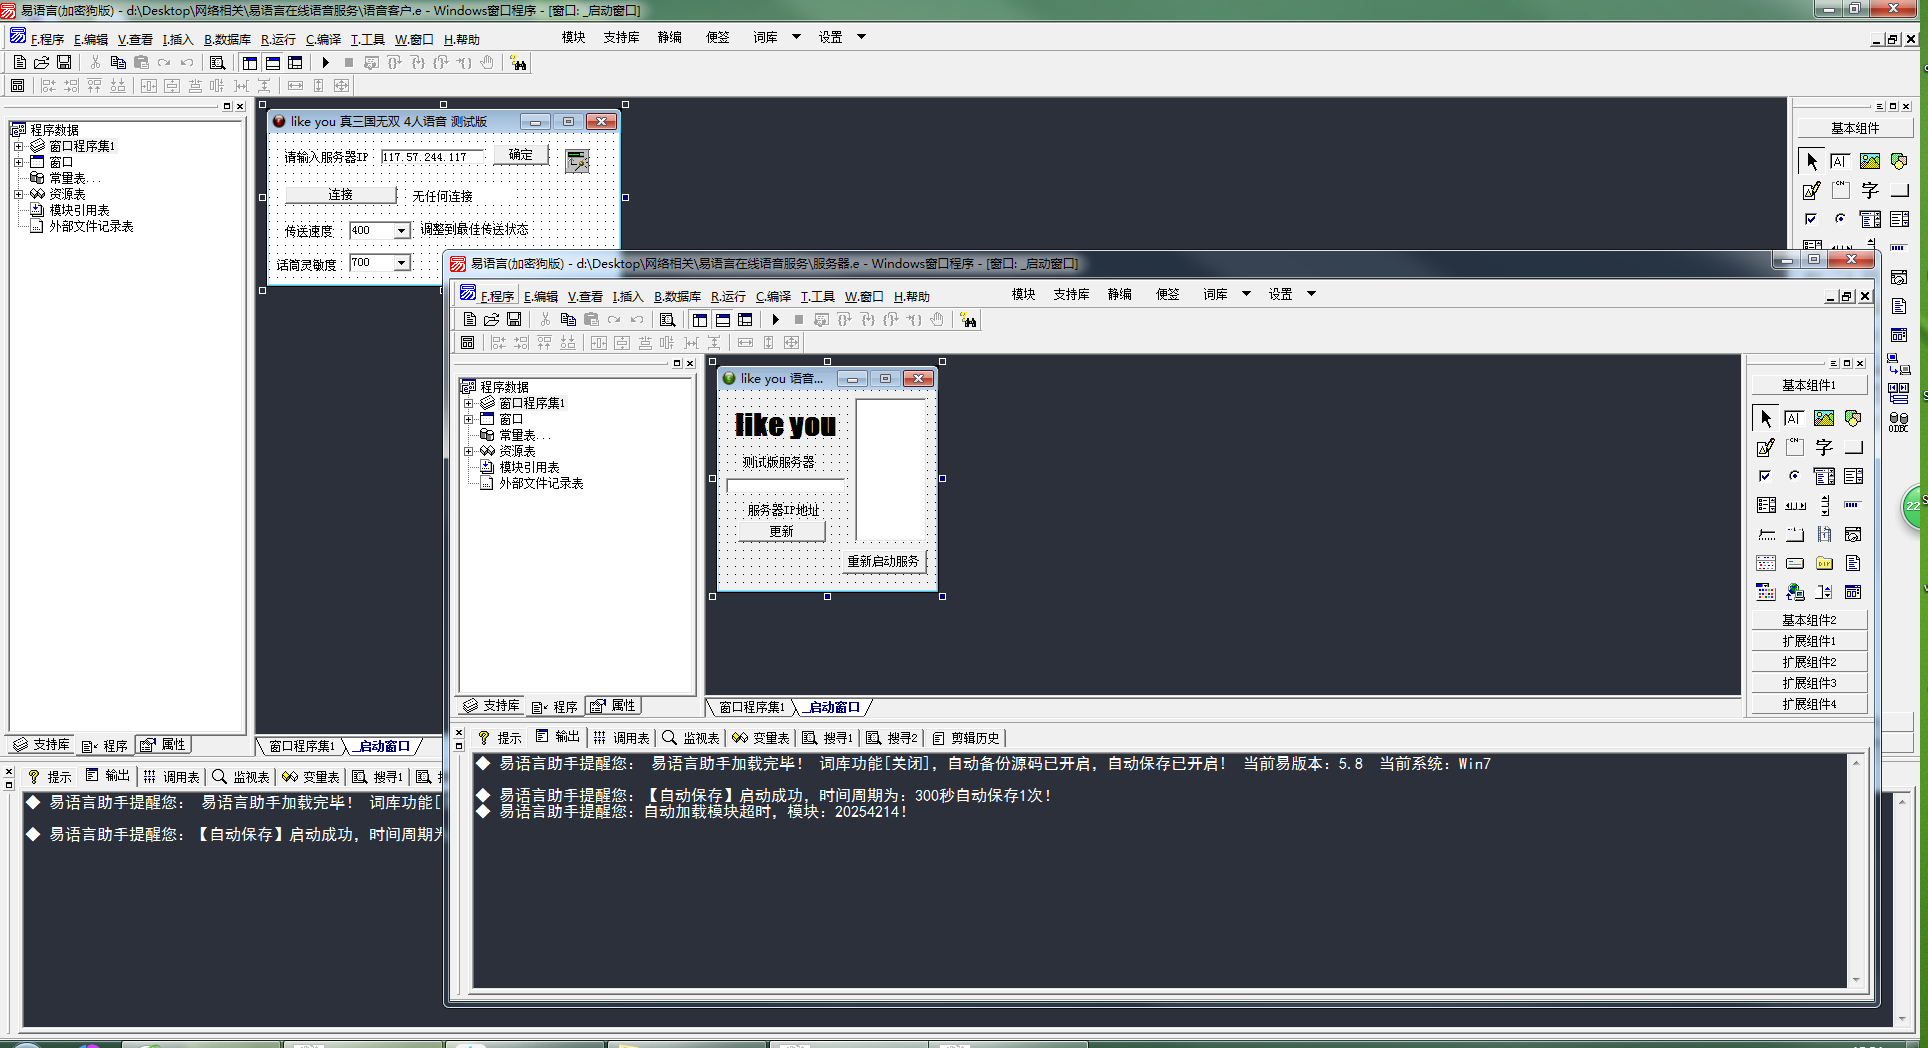Switch to 窗口程序集1 tab in server window

(750, 707)
